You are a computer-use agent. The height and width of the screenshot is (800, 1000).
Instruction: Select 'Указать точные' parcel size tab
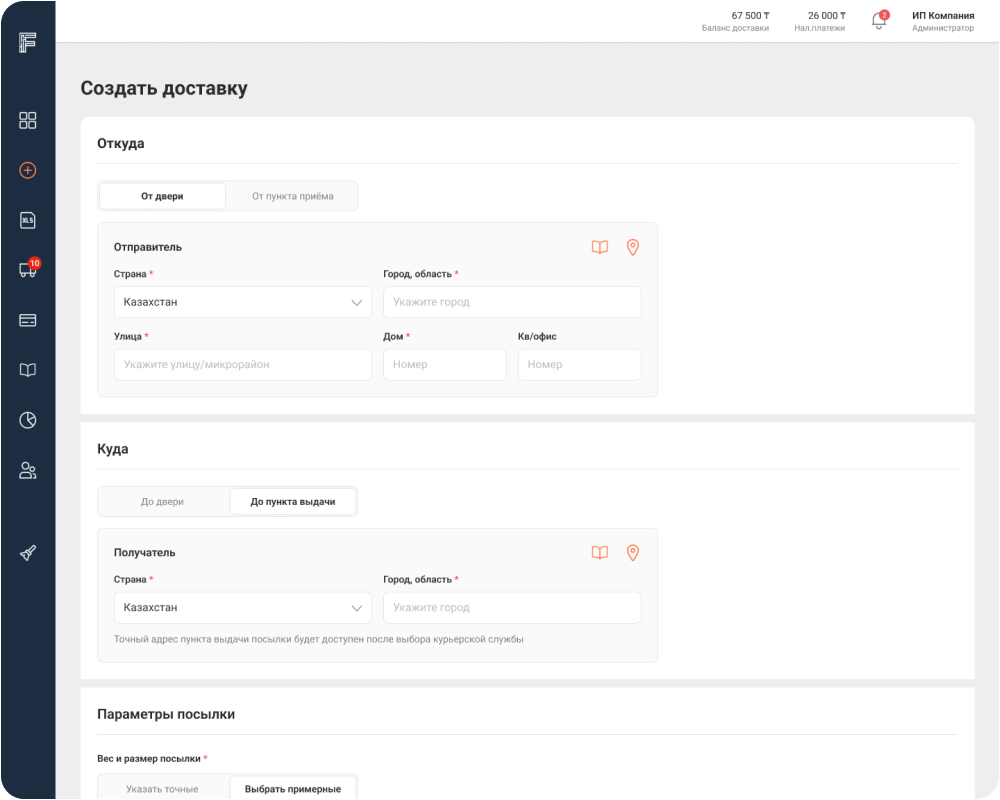point(162,789)
